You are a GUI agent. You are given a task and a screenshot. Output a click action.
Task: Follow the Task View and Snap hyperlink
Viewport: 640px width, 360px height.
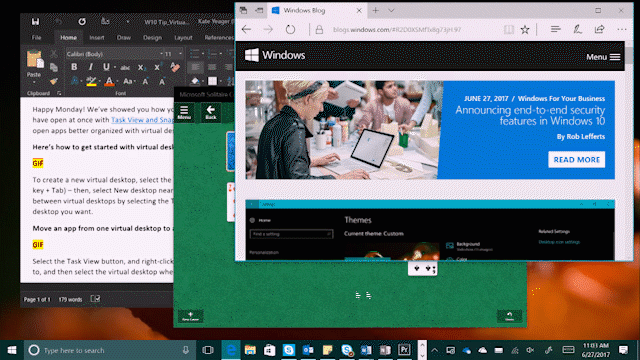pos(142,120)
